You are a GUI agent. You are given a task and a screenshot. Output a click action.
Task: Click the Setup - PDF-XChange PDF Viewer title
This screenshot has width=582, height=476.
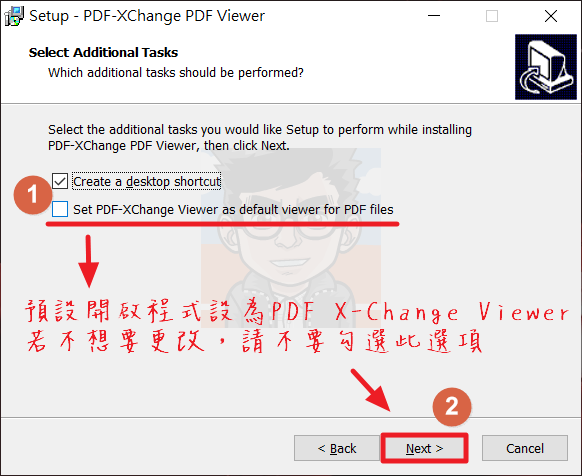[147, 16]
